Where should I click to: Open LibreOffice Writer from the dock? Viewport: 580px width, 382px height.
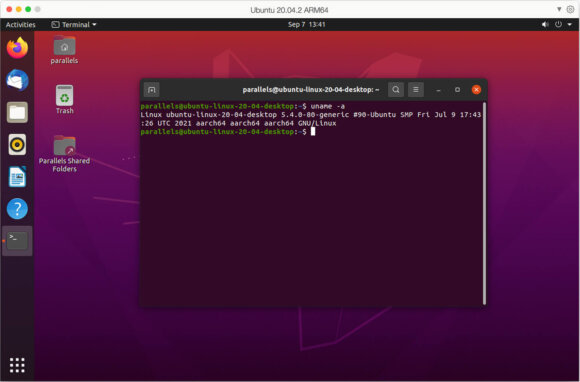(17, 177)
